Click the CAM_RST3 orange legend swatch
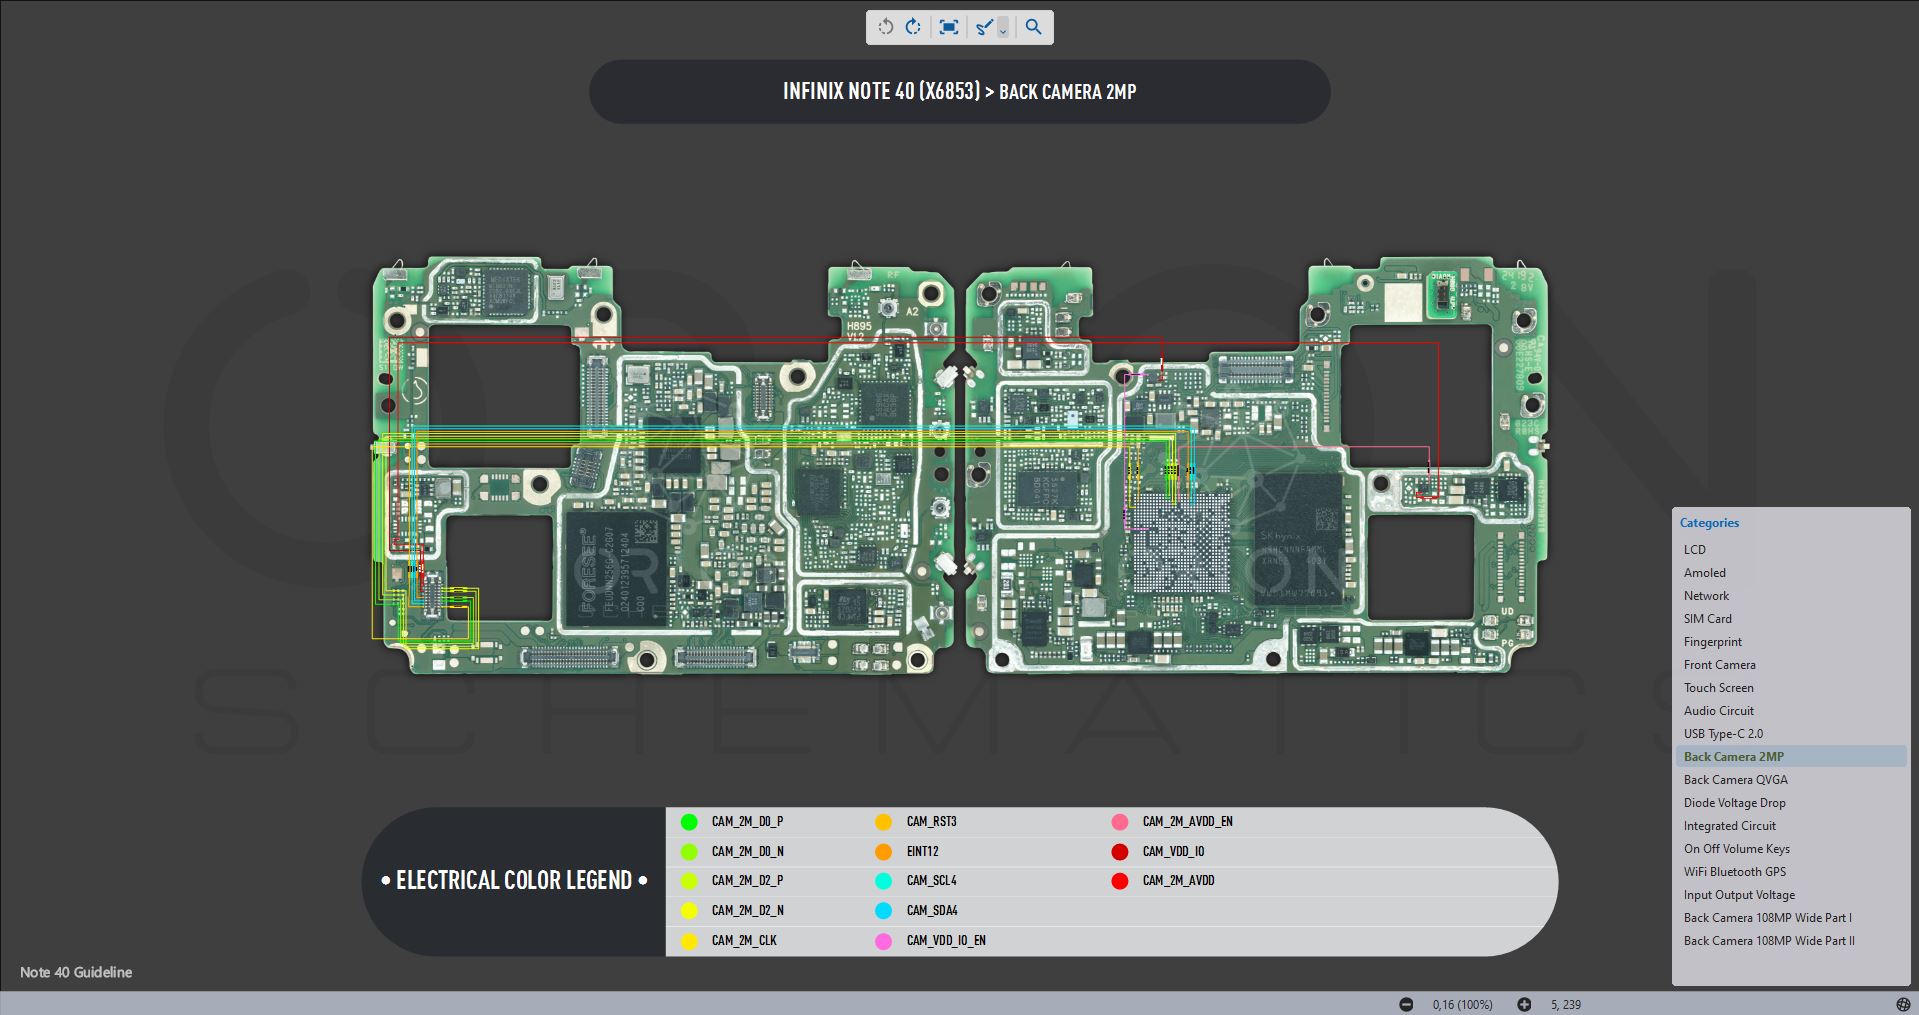1919x1015 pixels. 883,822
